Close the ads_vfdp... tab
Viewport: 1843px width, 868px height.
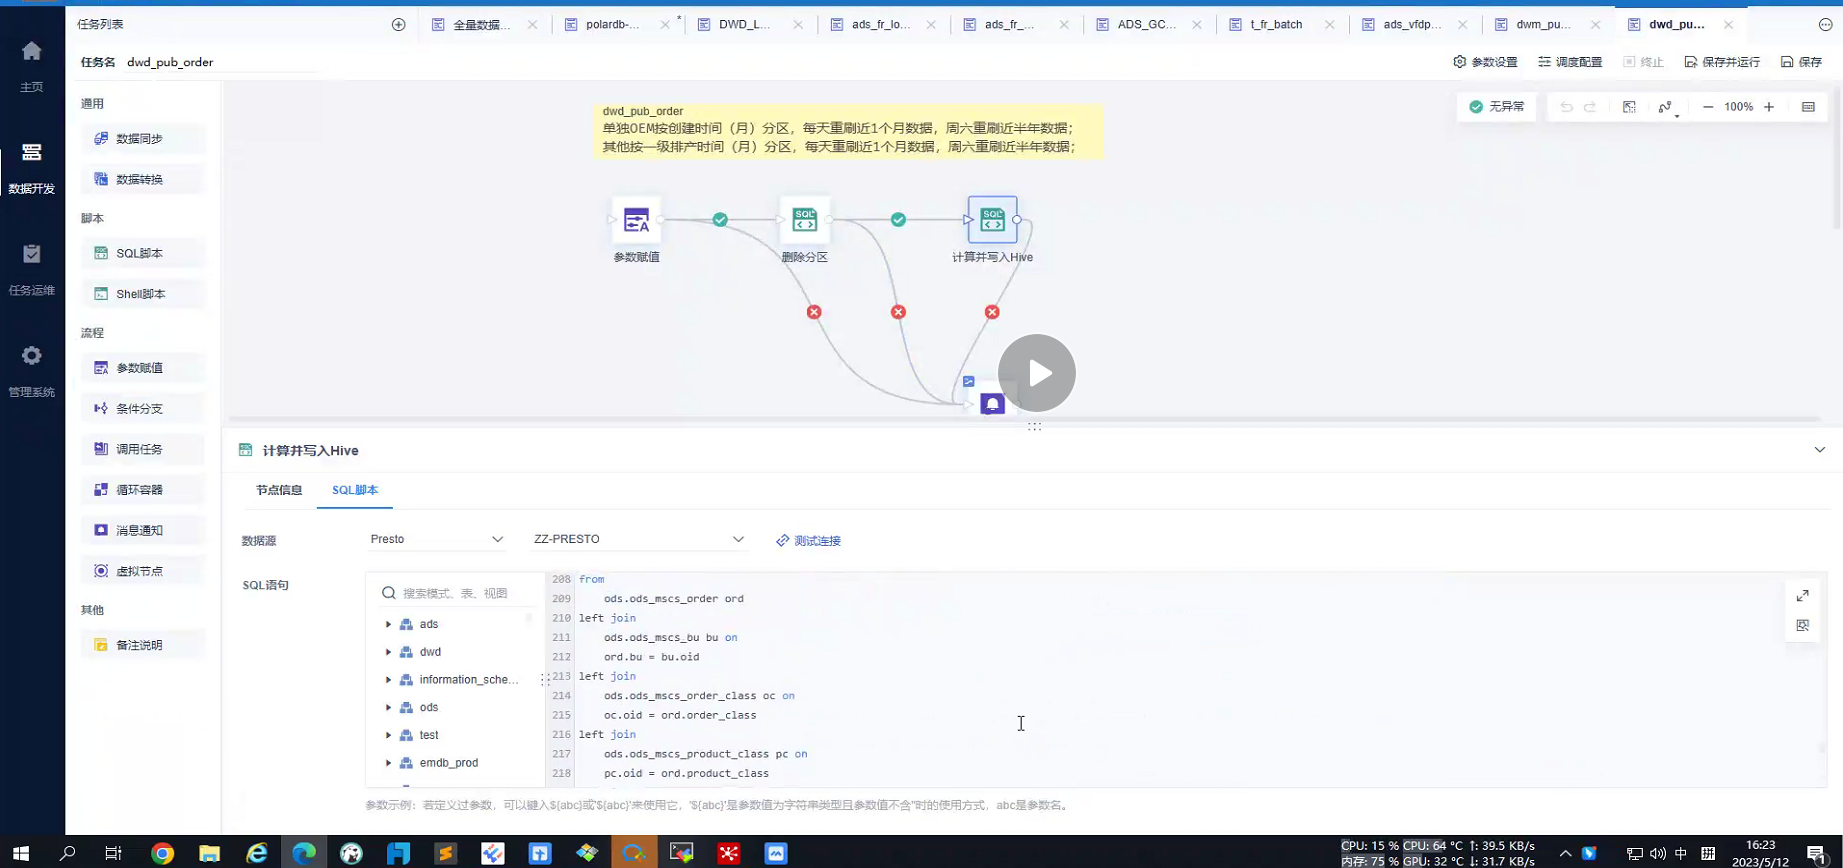coord(1463,24)
